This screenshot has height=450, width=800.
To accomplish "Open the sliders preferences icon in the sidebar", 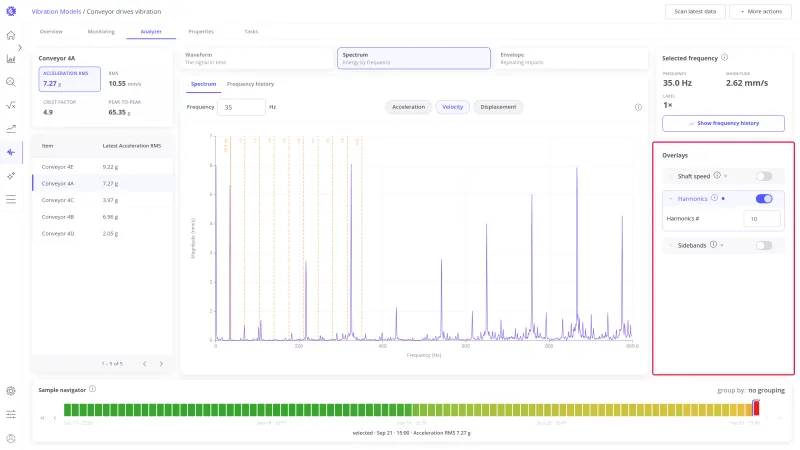I will point(11,414).
